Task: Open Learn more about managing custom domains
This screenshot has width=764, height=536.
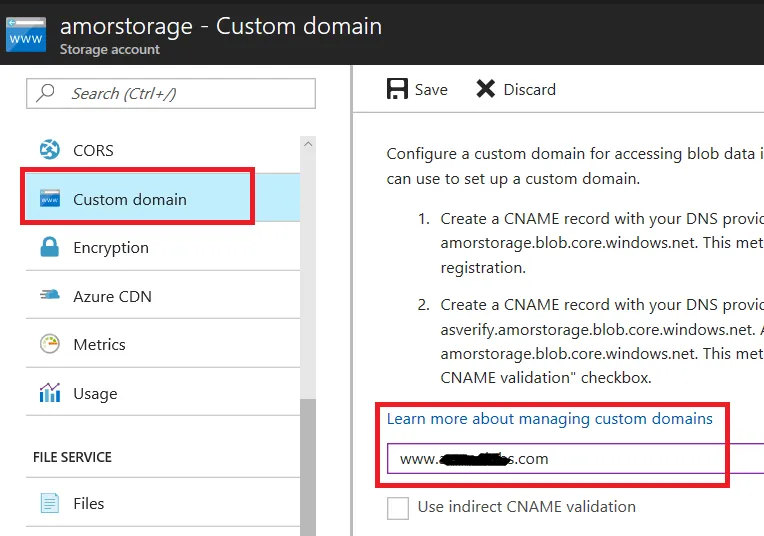Action: tap(550, 419)
